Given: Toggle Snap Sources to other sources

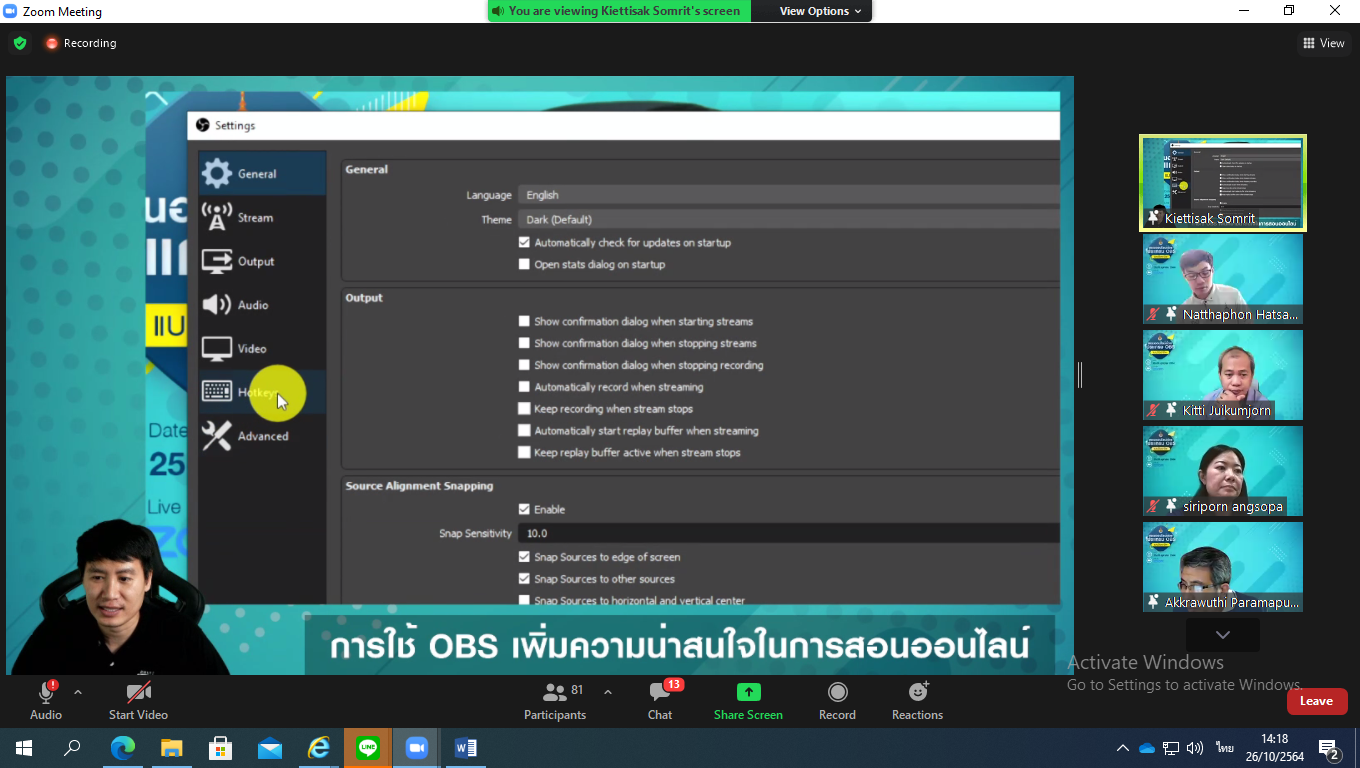Looking at the screenshot, I should [524, 579].
